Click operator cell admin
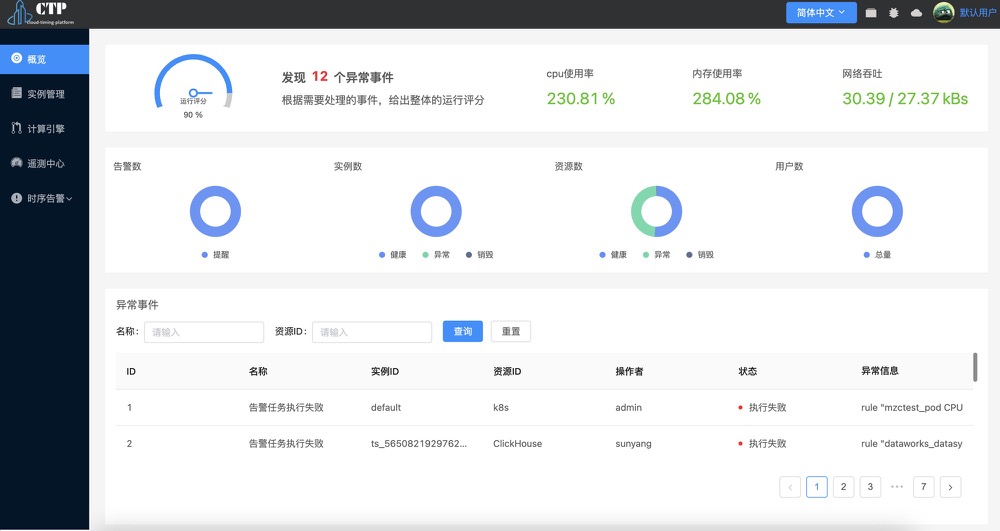Screen dimensions: 1000x531 tap(628, 407)
